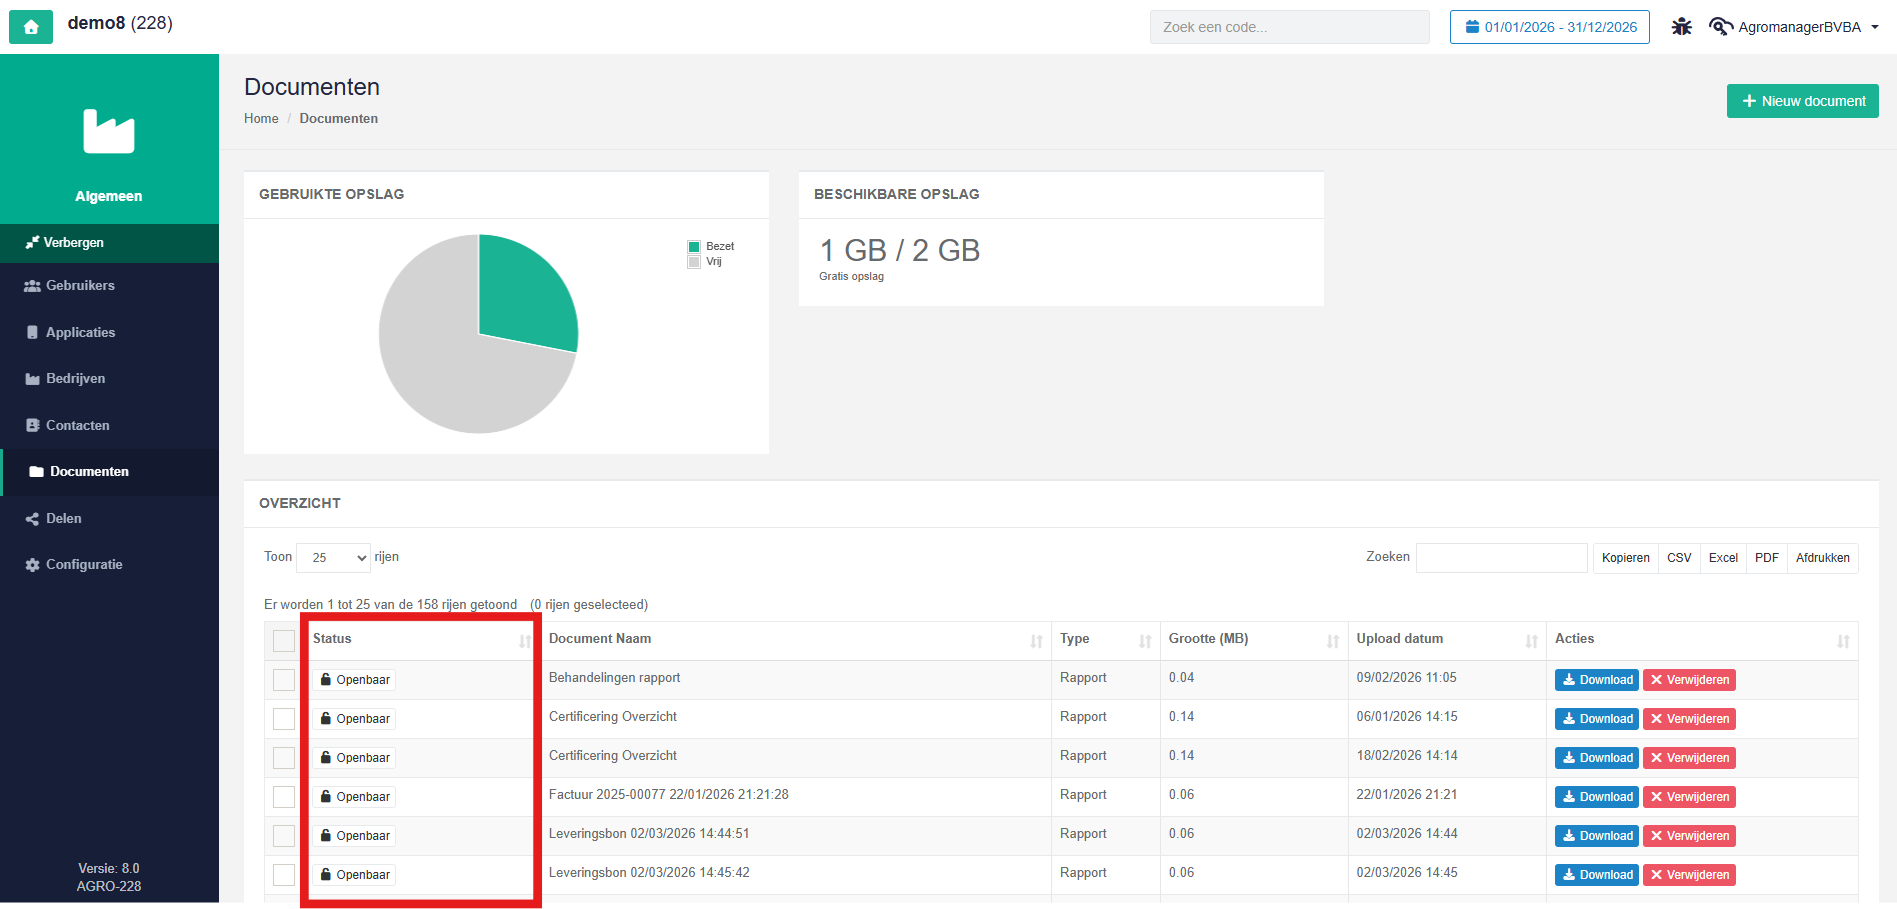Open the AgromanagerBVBA account dropdown
This screenshot has width=1897, height=909.
pos(1795,27)
